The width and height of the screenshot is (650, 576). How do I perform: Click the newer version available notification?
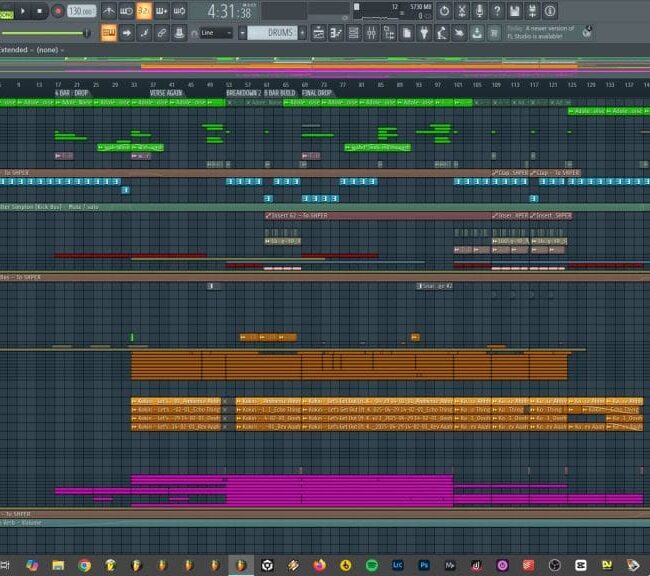pyautogui.click(x=540, y=32)
